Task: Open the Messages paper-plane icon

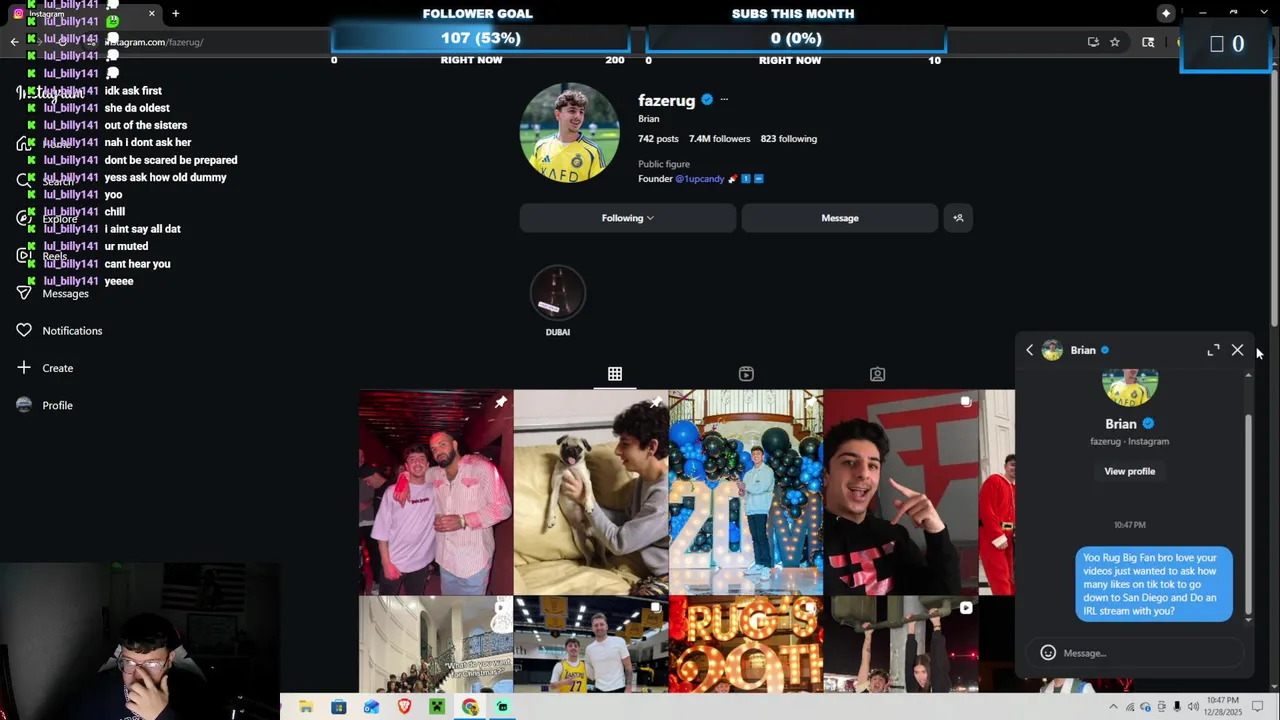Action: pyautogui.click(x=24, y=292)
